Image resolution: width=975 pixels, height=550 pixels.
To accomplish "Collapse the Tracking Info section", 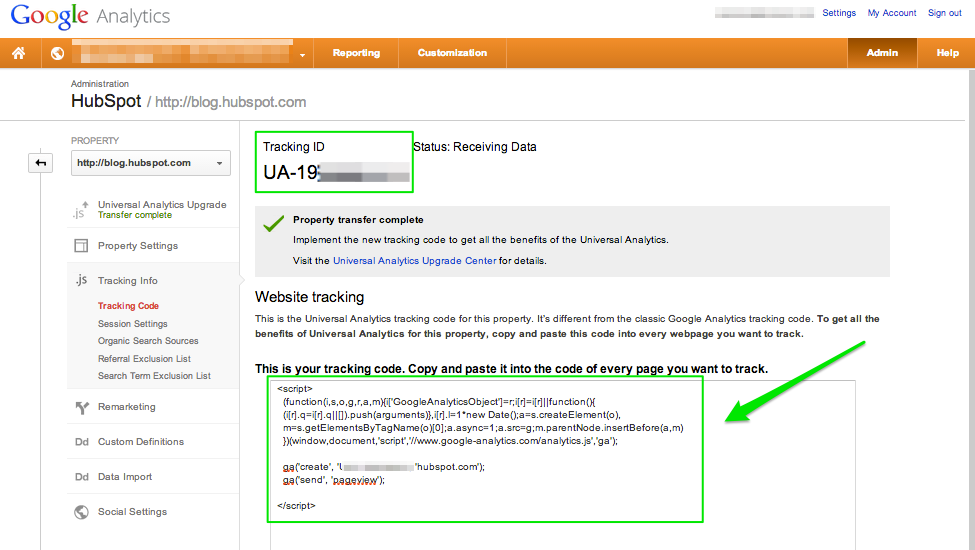I will click(127, 281).
